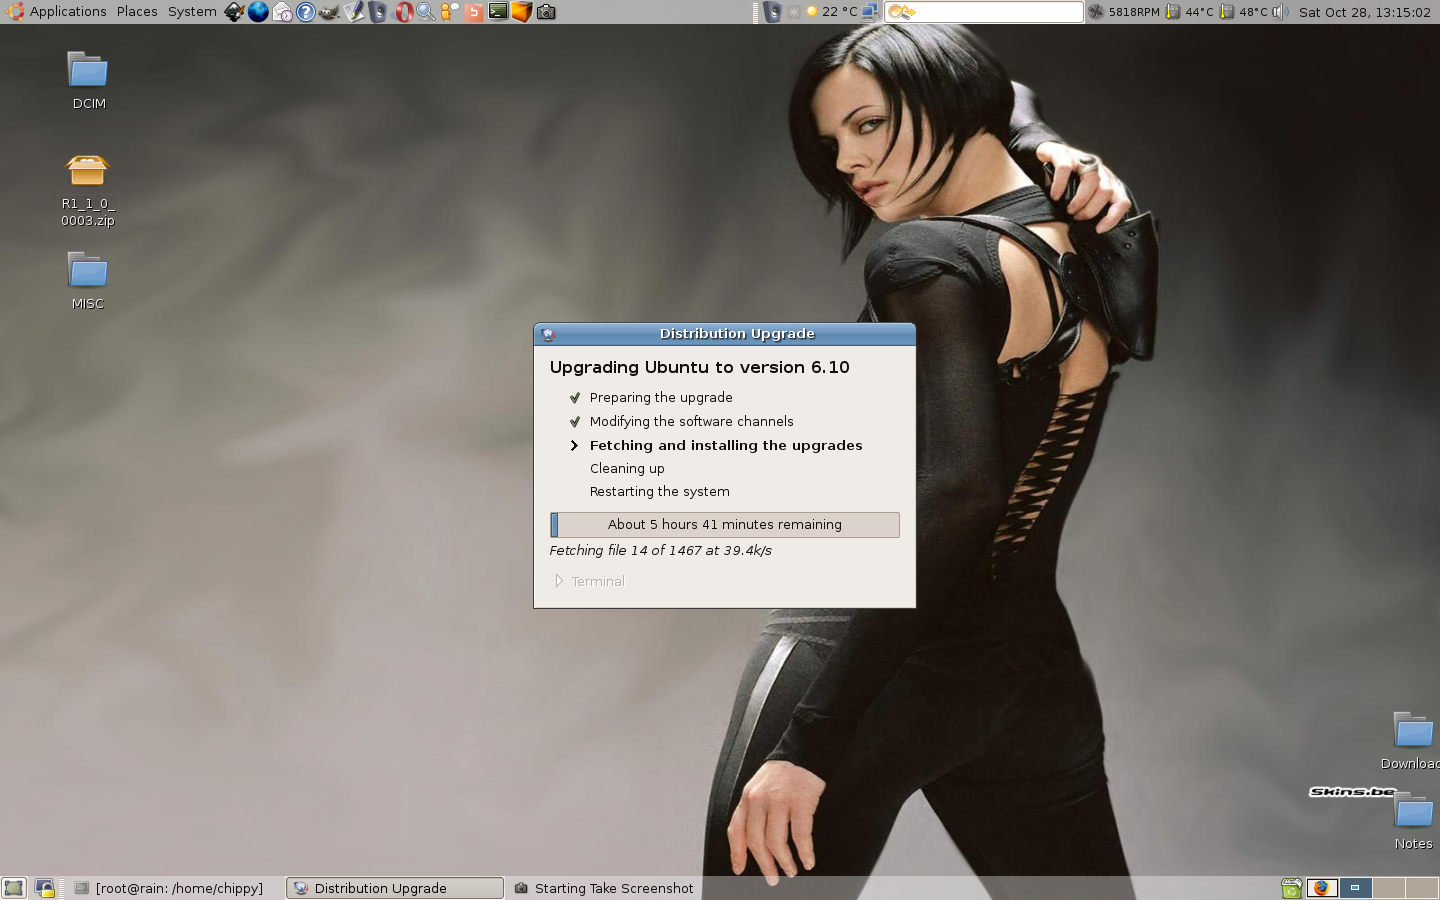Click the upgrade progress bar
This screenshot has height=900, width=1440.
pyautogui.click(x=724, y=525)
